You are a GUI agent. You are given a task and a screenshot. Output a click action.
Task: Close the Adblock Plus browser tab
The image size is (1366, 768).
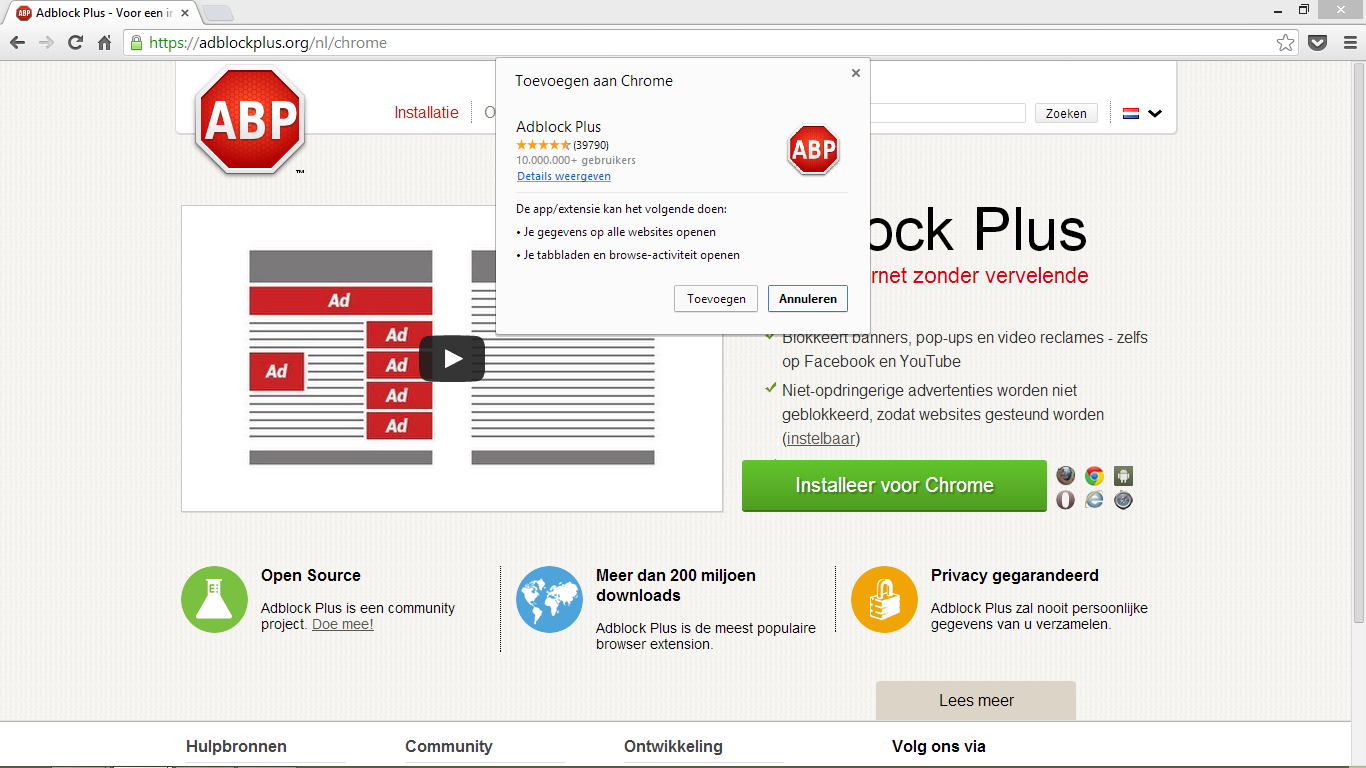pos(185,13)
